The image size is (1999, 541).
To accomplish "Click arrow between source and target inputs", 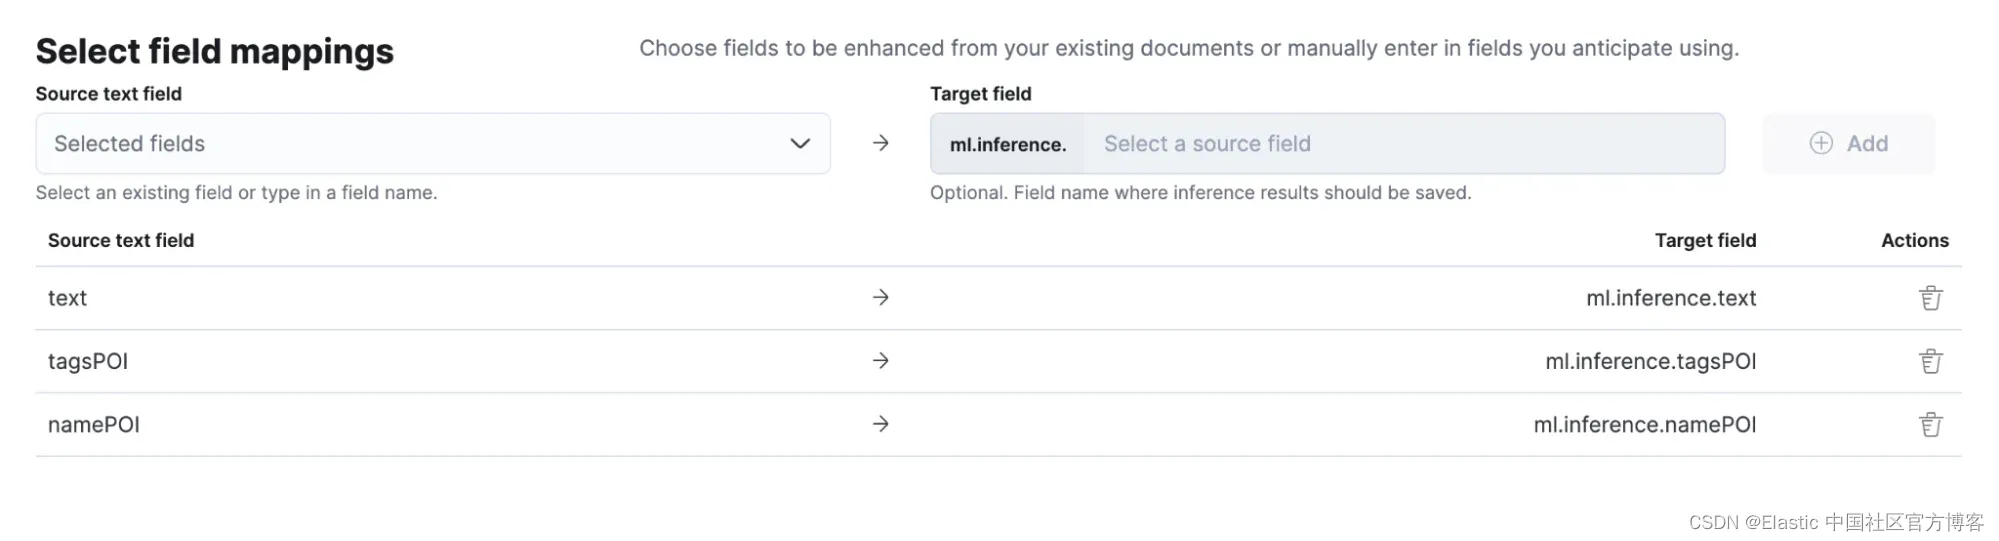I will [x=880, y=144].
